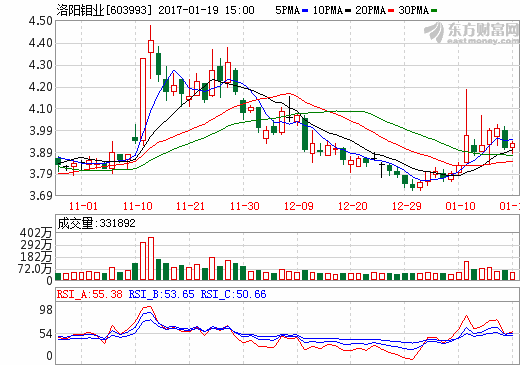The height and width of the screenshot is (365, 520).
Task: Select the 30PMA legend label
Action: tap(413, 10)
